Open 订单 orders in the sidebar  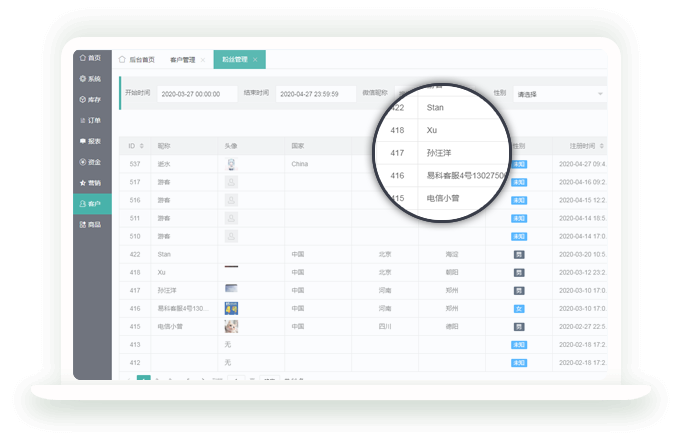pos(92,120)
